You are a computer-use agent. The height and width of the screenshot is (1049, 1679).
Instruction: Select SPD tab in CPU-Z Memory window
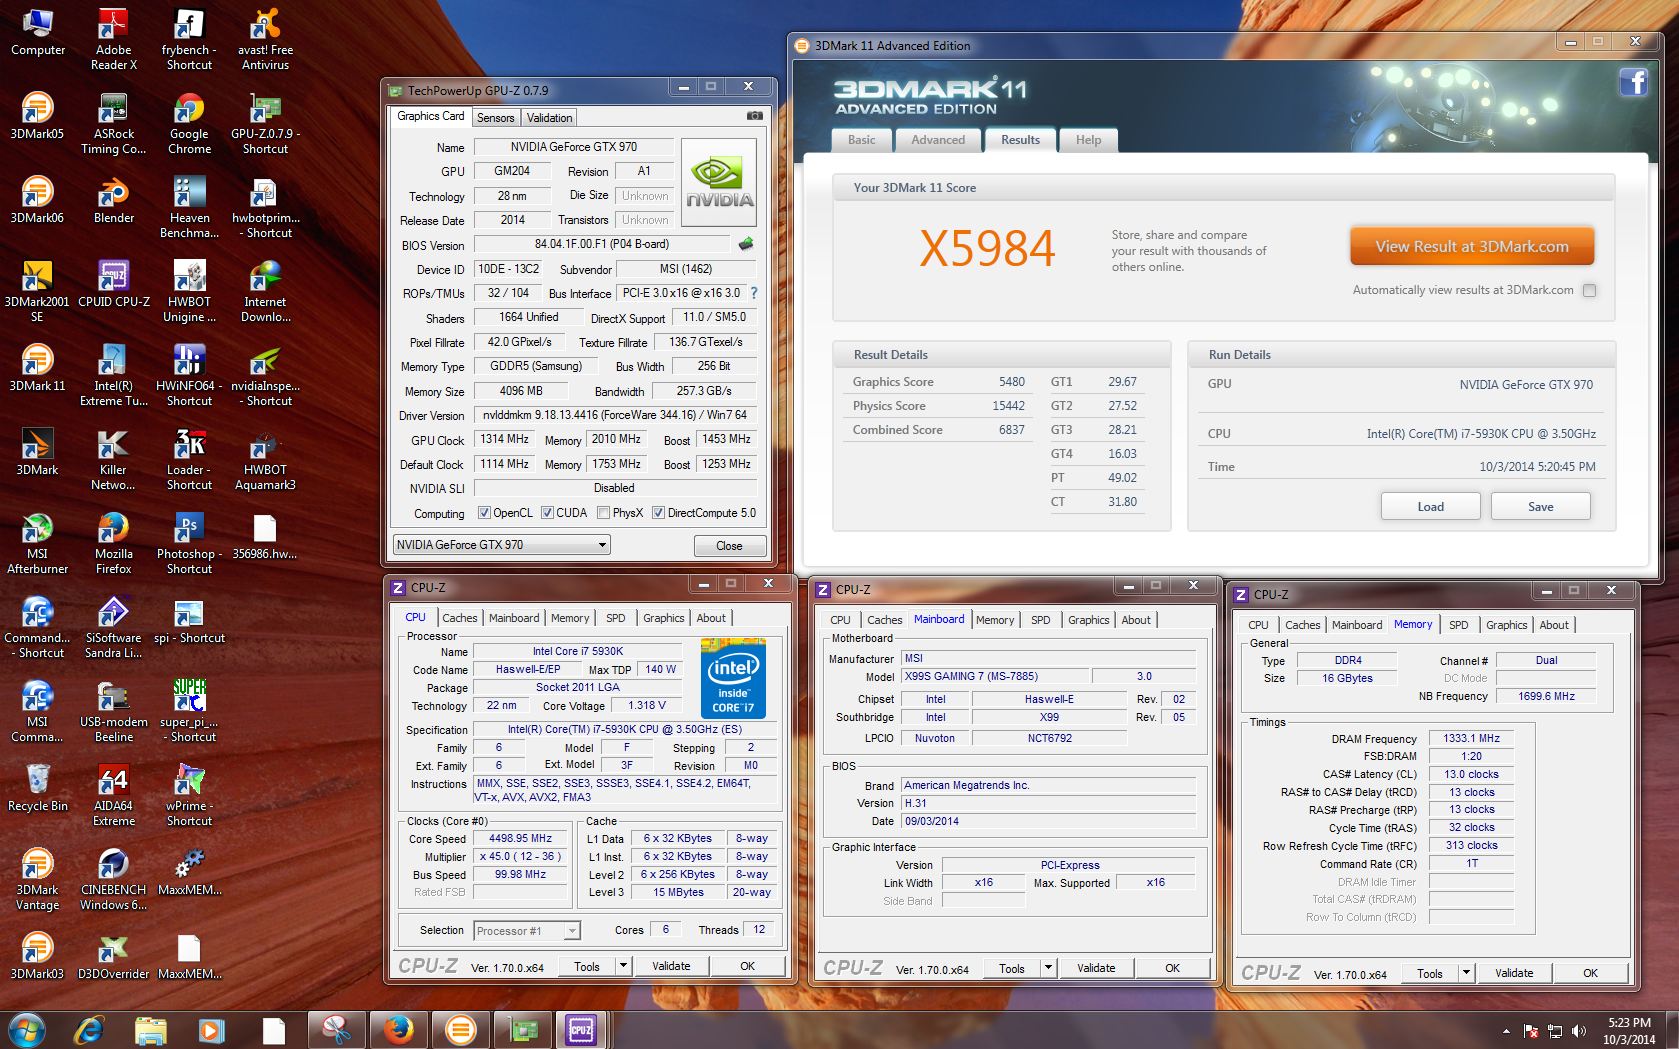click(1458, 625)
